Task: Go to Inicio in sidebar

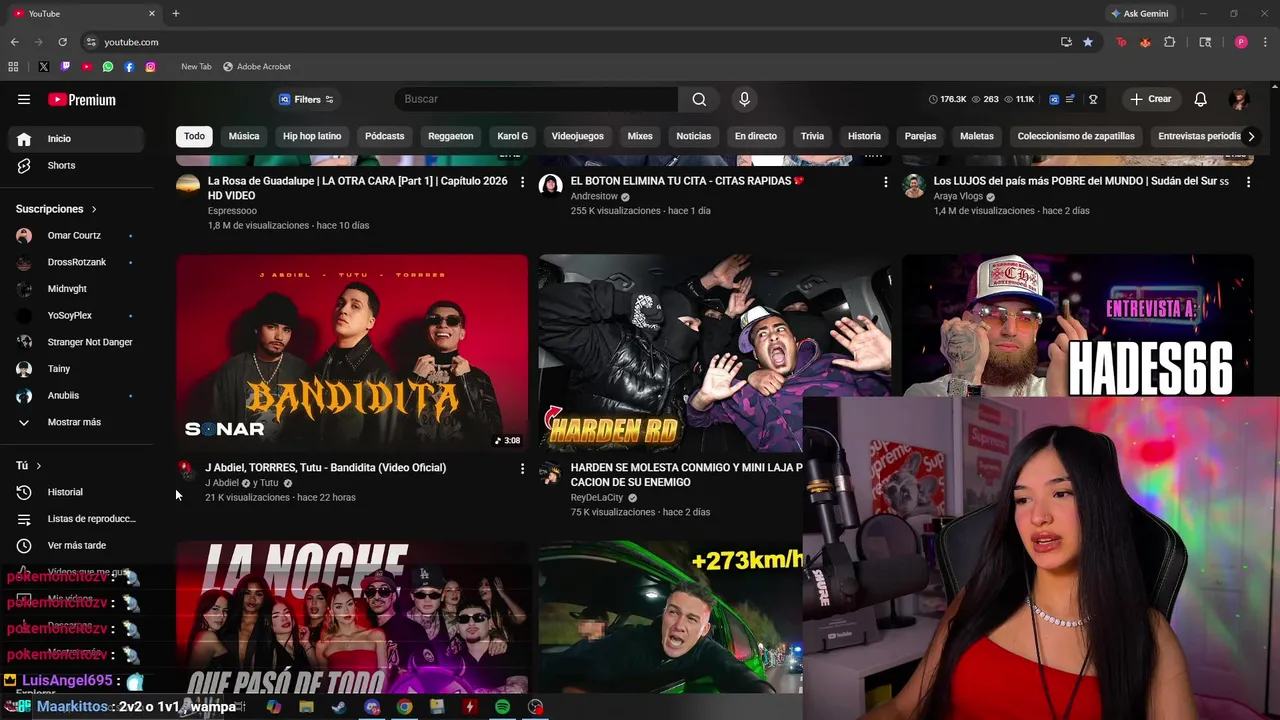Action: point(76,139)
